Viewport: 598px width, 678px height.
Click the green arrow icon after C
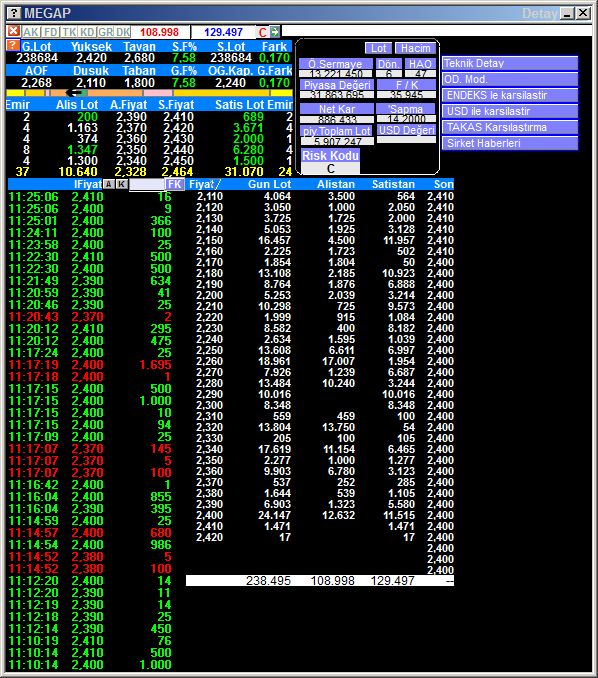[x=275, y=32]
